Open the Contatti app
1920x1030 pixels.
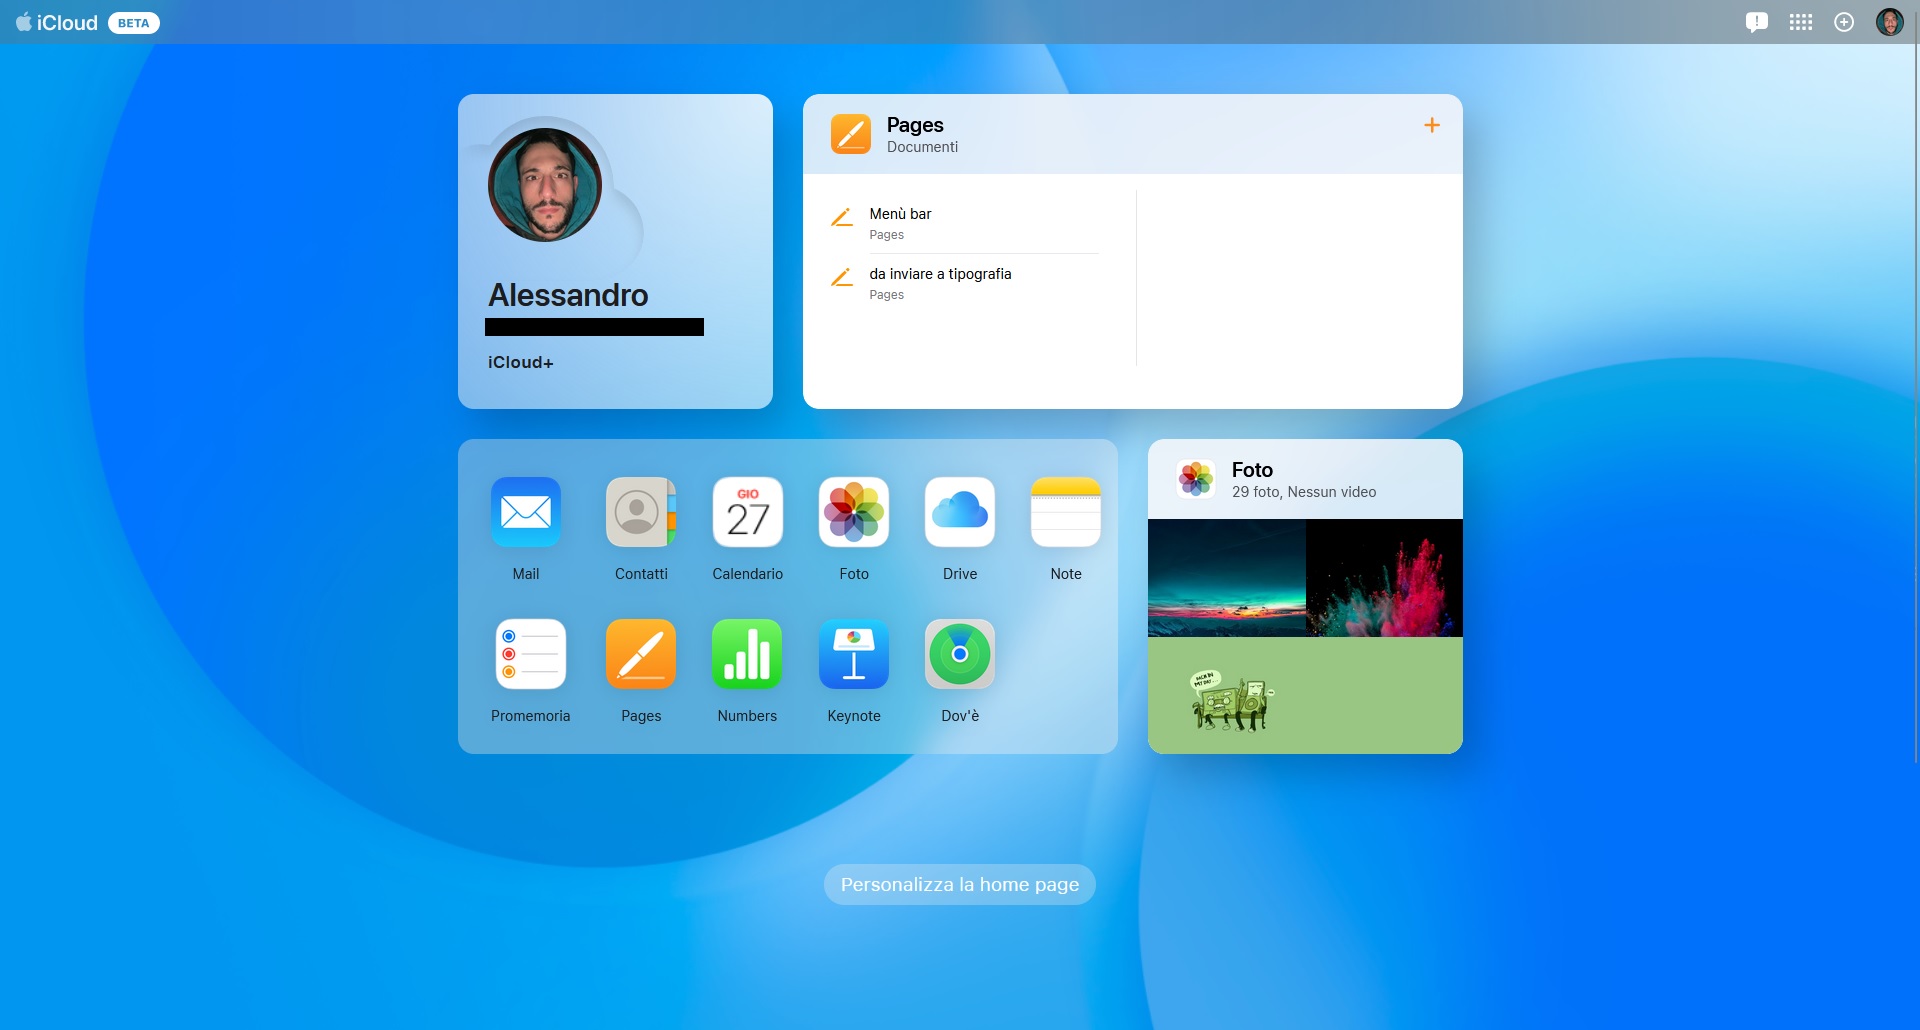pyautogui.click(x=640, y=512)
